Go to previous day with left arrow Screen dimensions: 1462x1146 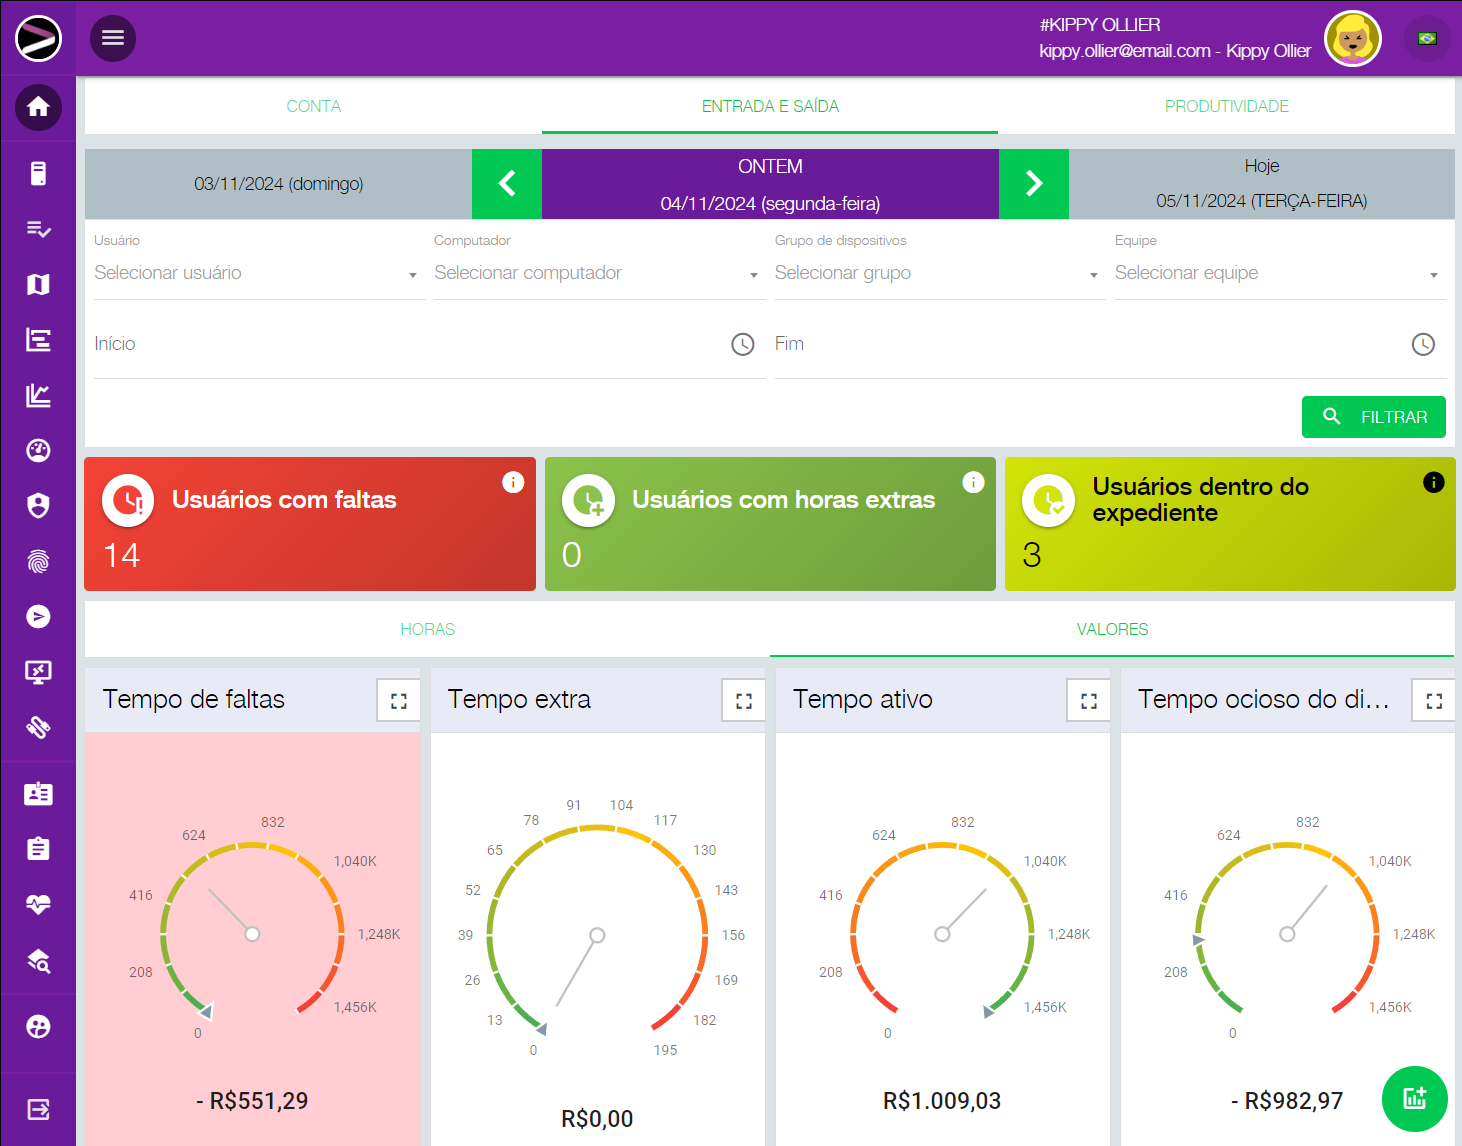(507, 184)
